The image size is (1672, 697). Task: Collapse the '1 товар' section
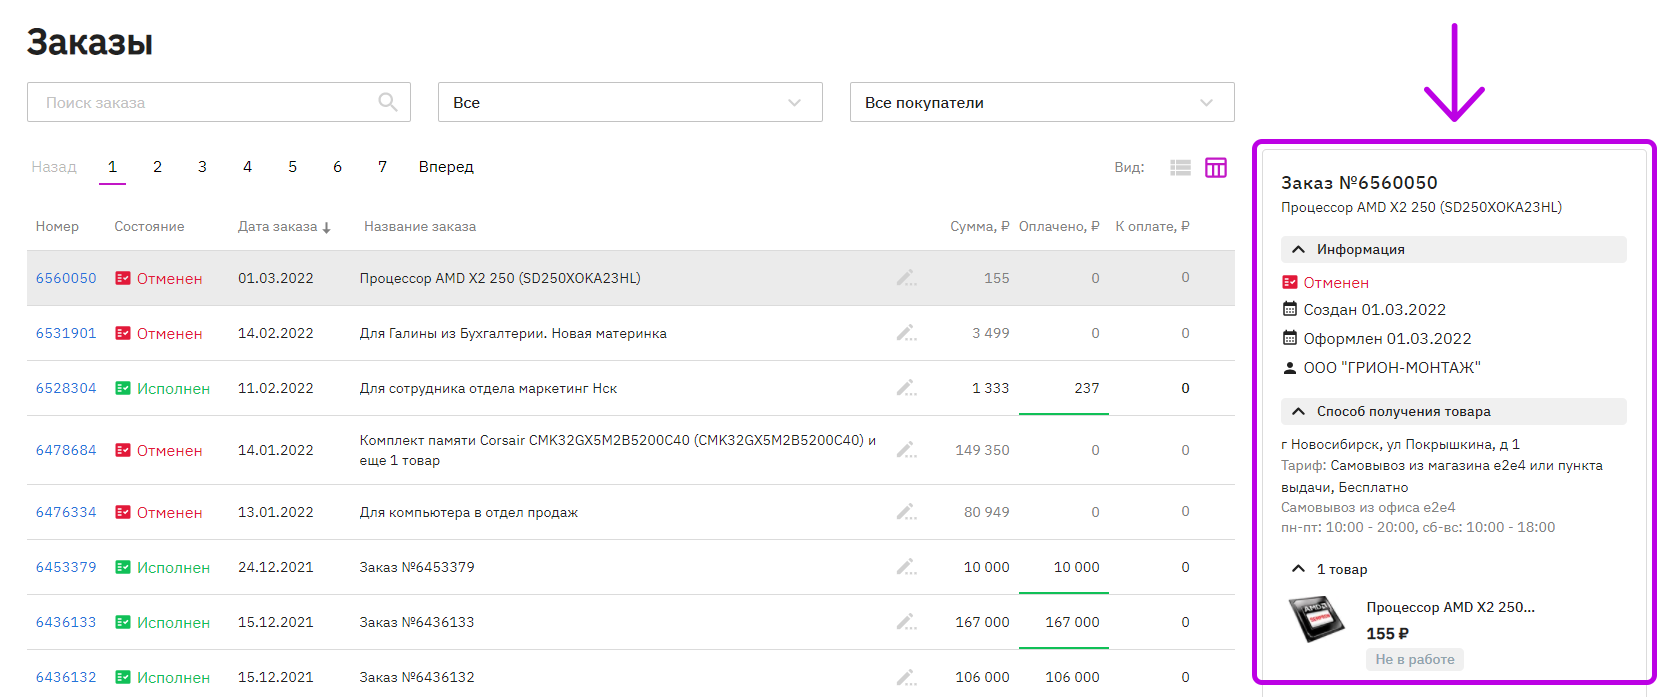(x=1329, y=569)
